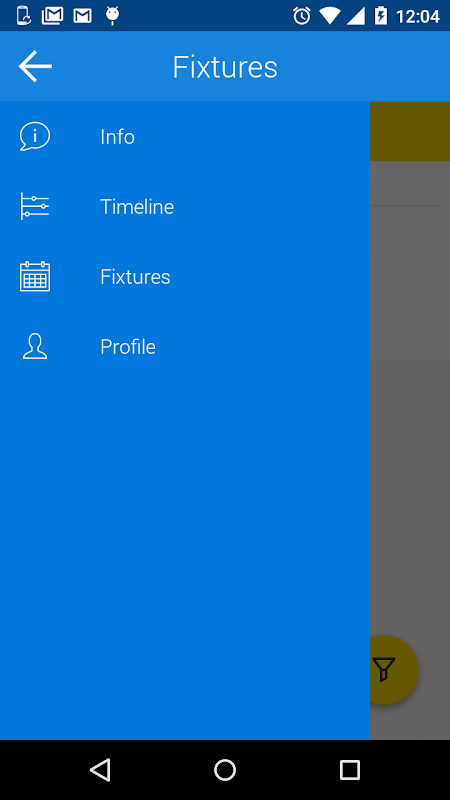Tap the alarm clock status icon
Viewport: 450px width, 800px height.
coord(302,16)
